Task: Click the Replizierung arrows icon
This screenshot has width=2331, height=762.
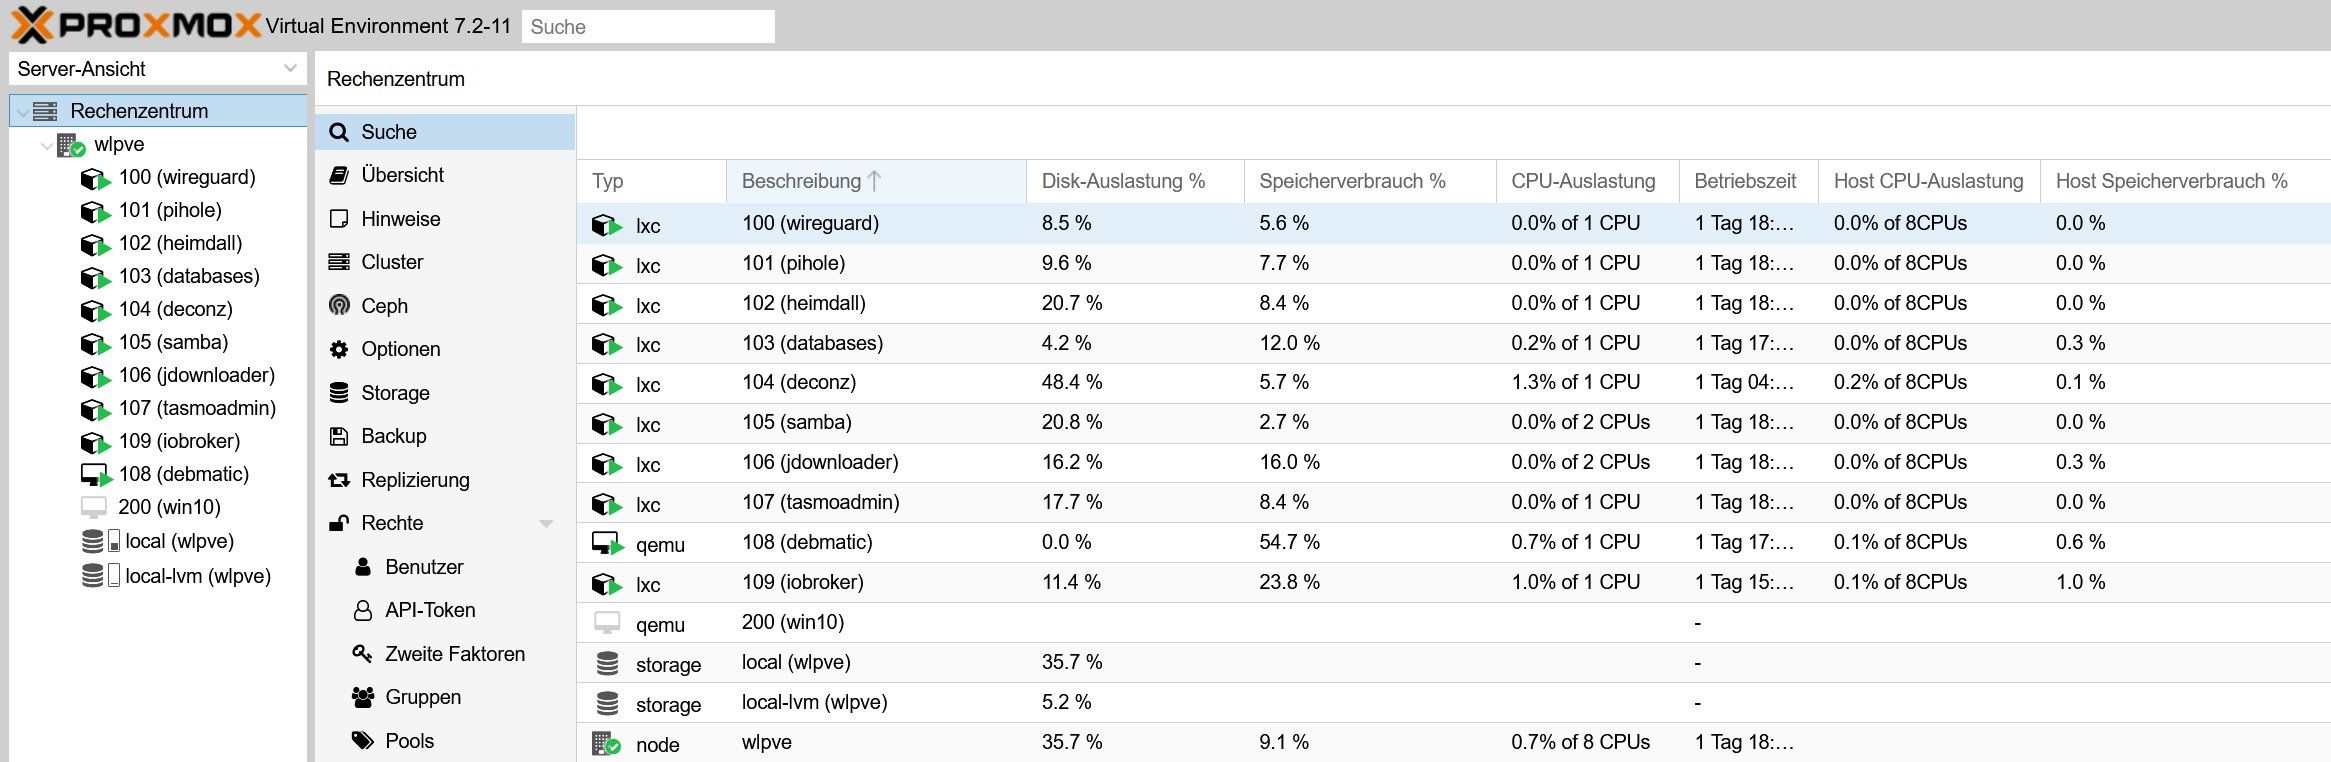Action: pyautogui.click(x=339, y=480)
